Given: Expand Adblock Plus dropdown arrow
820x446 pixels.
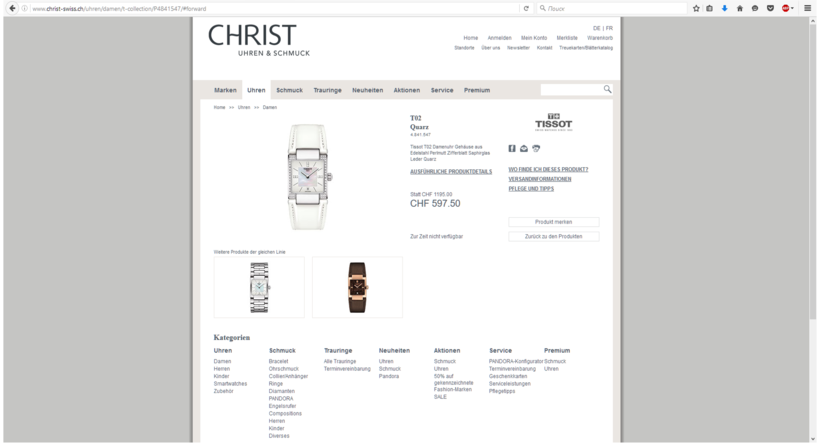Looking at the screenshot, I should [792, 8].
